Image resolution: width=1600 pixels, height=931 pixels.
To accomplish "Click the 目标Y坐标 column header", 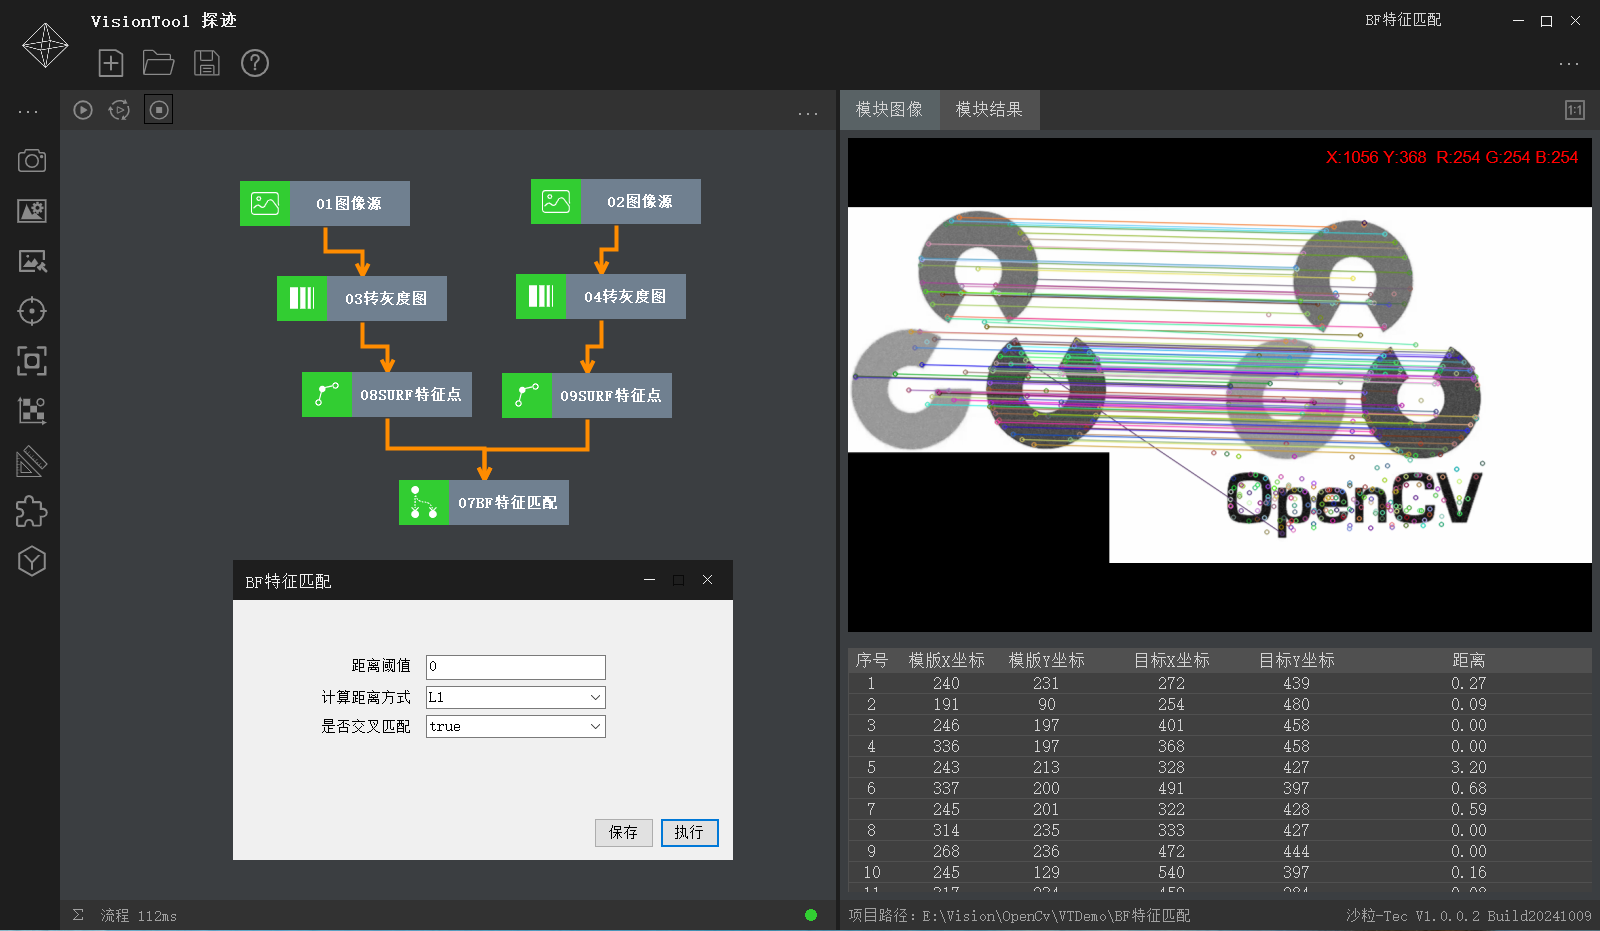I will pyautogui.click(x=1296, y=660).
